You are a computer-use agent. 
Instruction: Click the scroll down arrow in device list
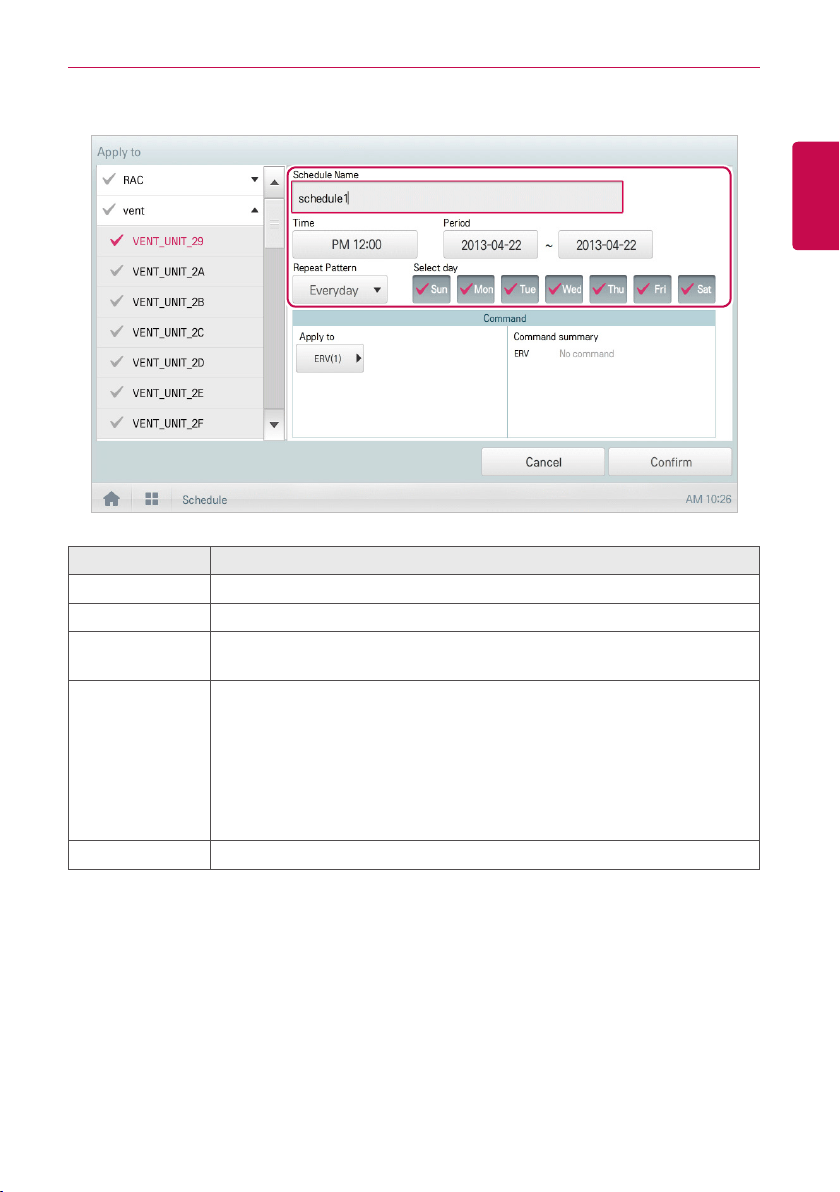pyautogui.click(x=274, y=425)
